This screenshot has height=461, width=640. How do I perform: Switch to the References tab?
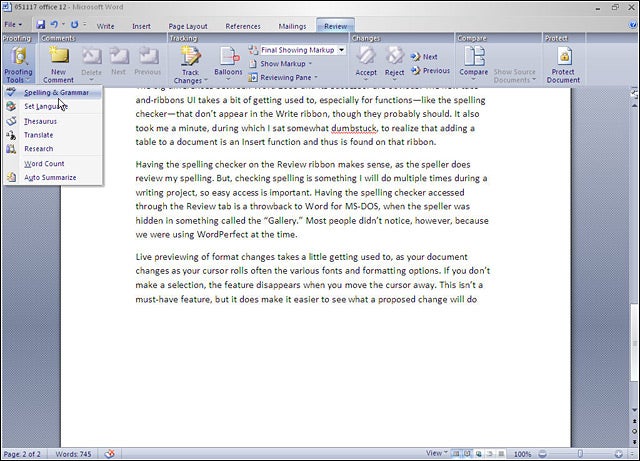243,26
